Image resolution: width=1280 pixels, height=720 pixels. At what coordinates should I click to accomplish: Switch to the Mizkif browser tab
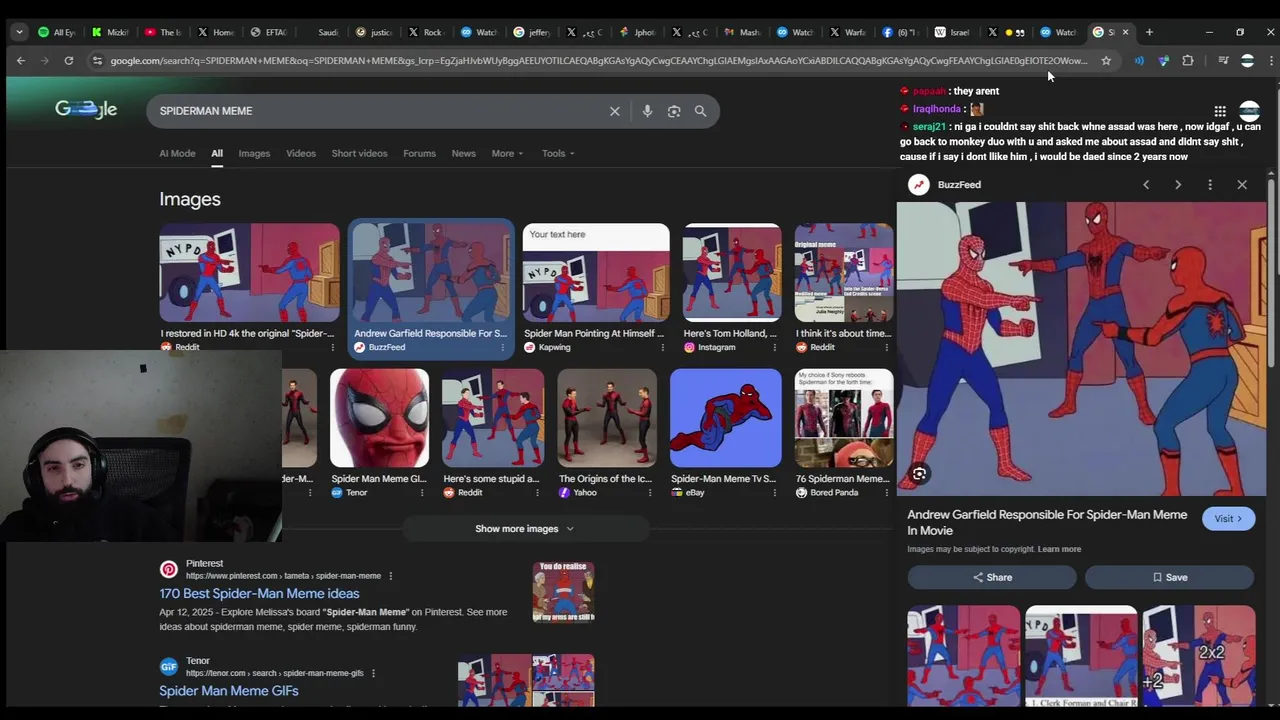click(x=110, y=32)
